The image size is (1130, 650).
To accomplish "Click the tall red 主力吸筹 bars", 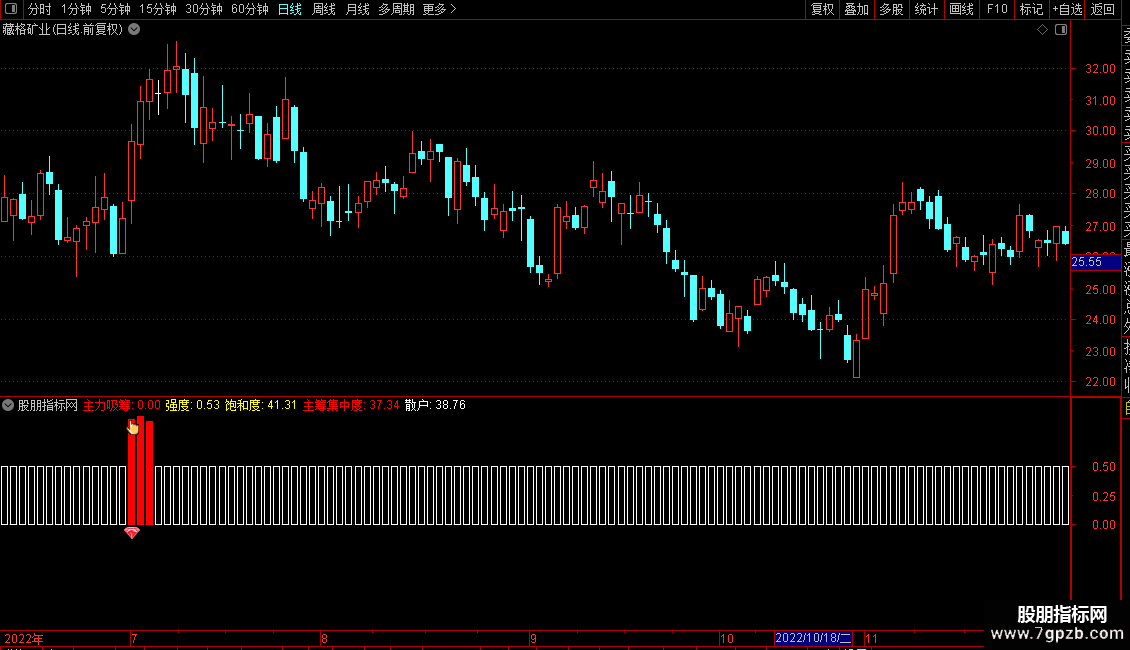I will pos(141,471).
